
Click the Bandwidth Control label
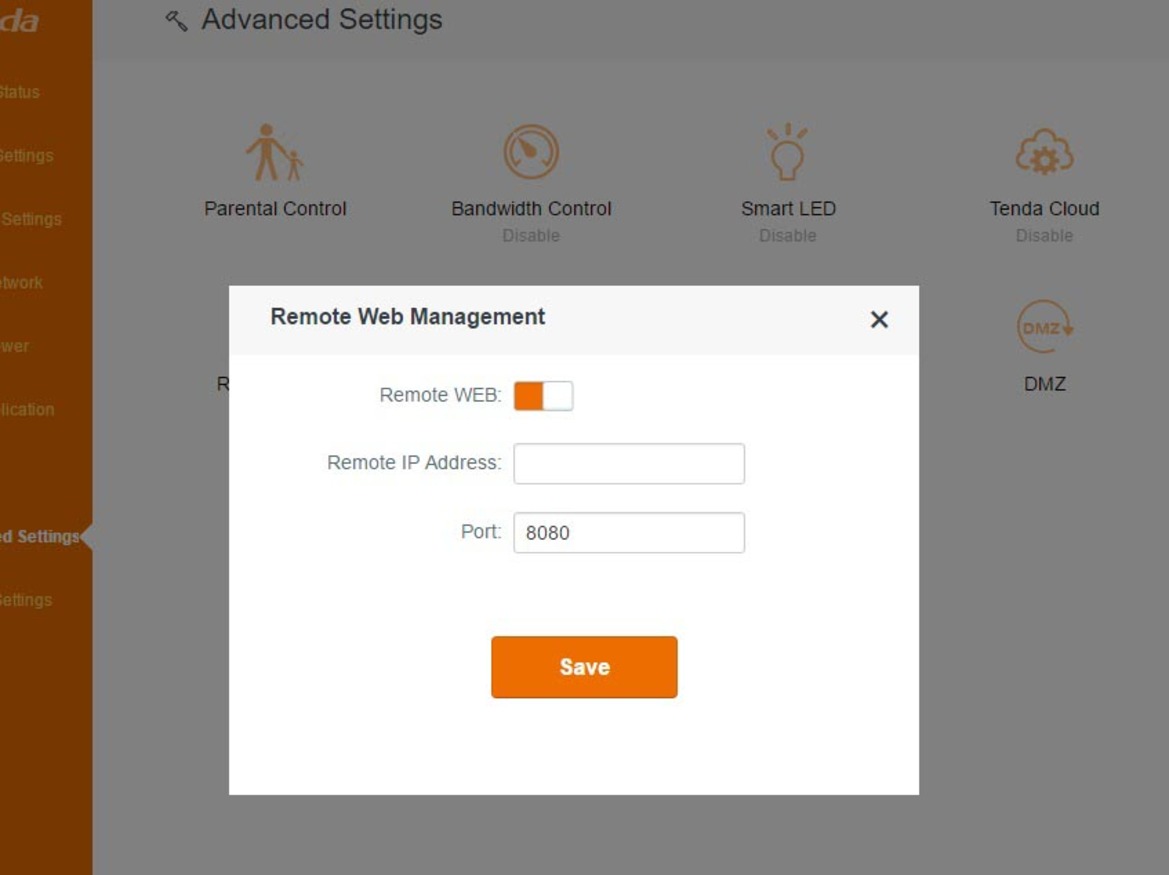pos(531,209)
